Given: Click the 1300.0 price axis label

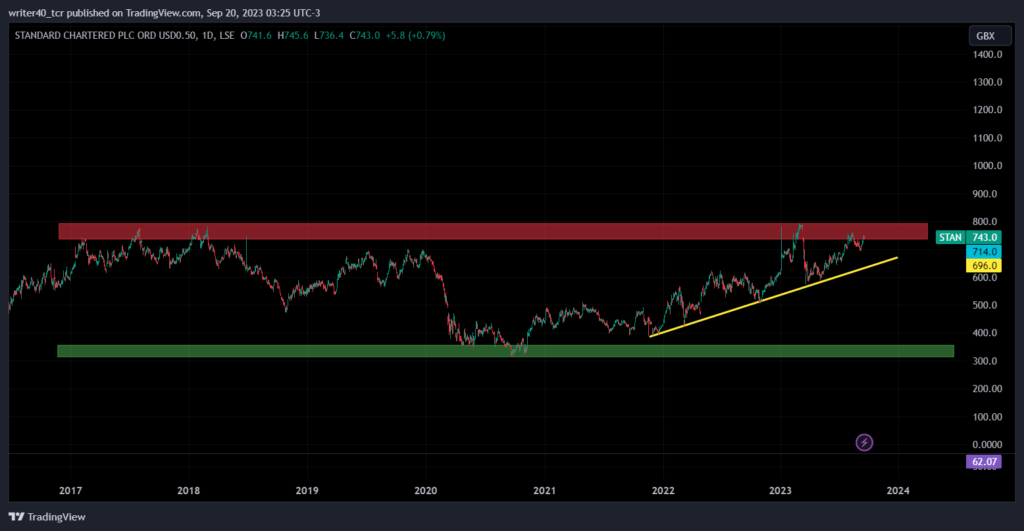Looking at the screenshot, I should coord(987,82).
